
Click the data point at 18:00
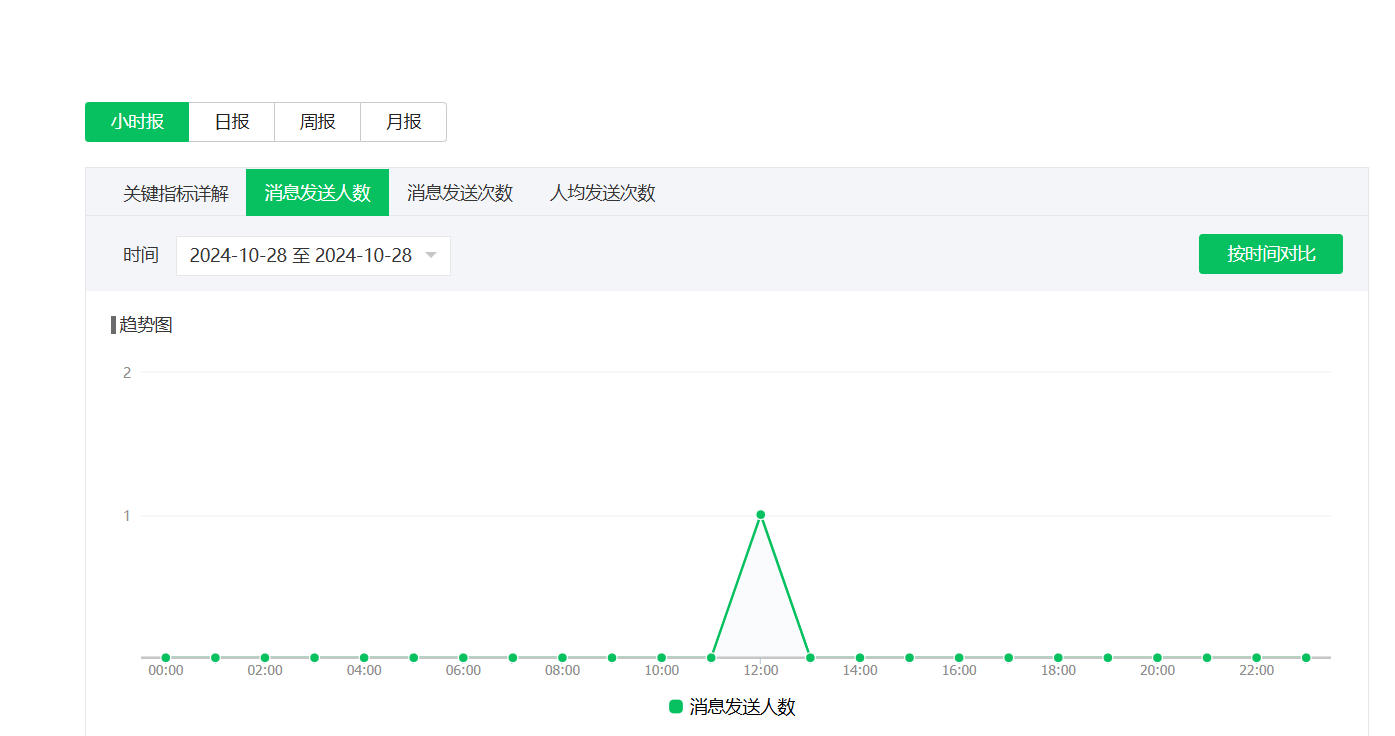tap(1058, 658)
